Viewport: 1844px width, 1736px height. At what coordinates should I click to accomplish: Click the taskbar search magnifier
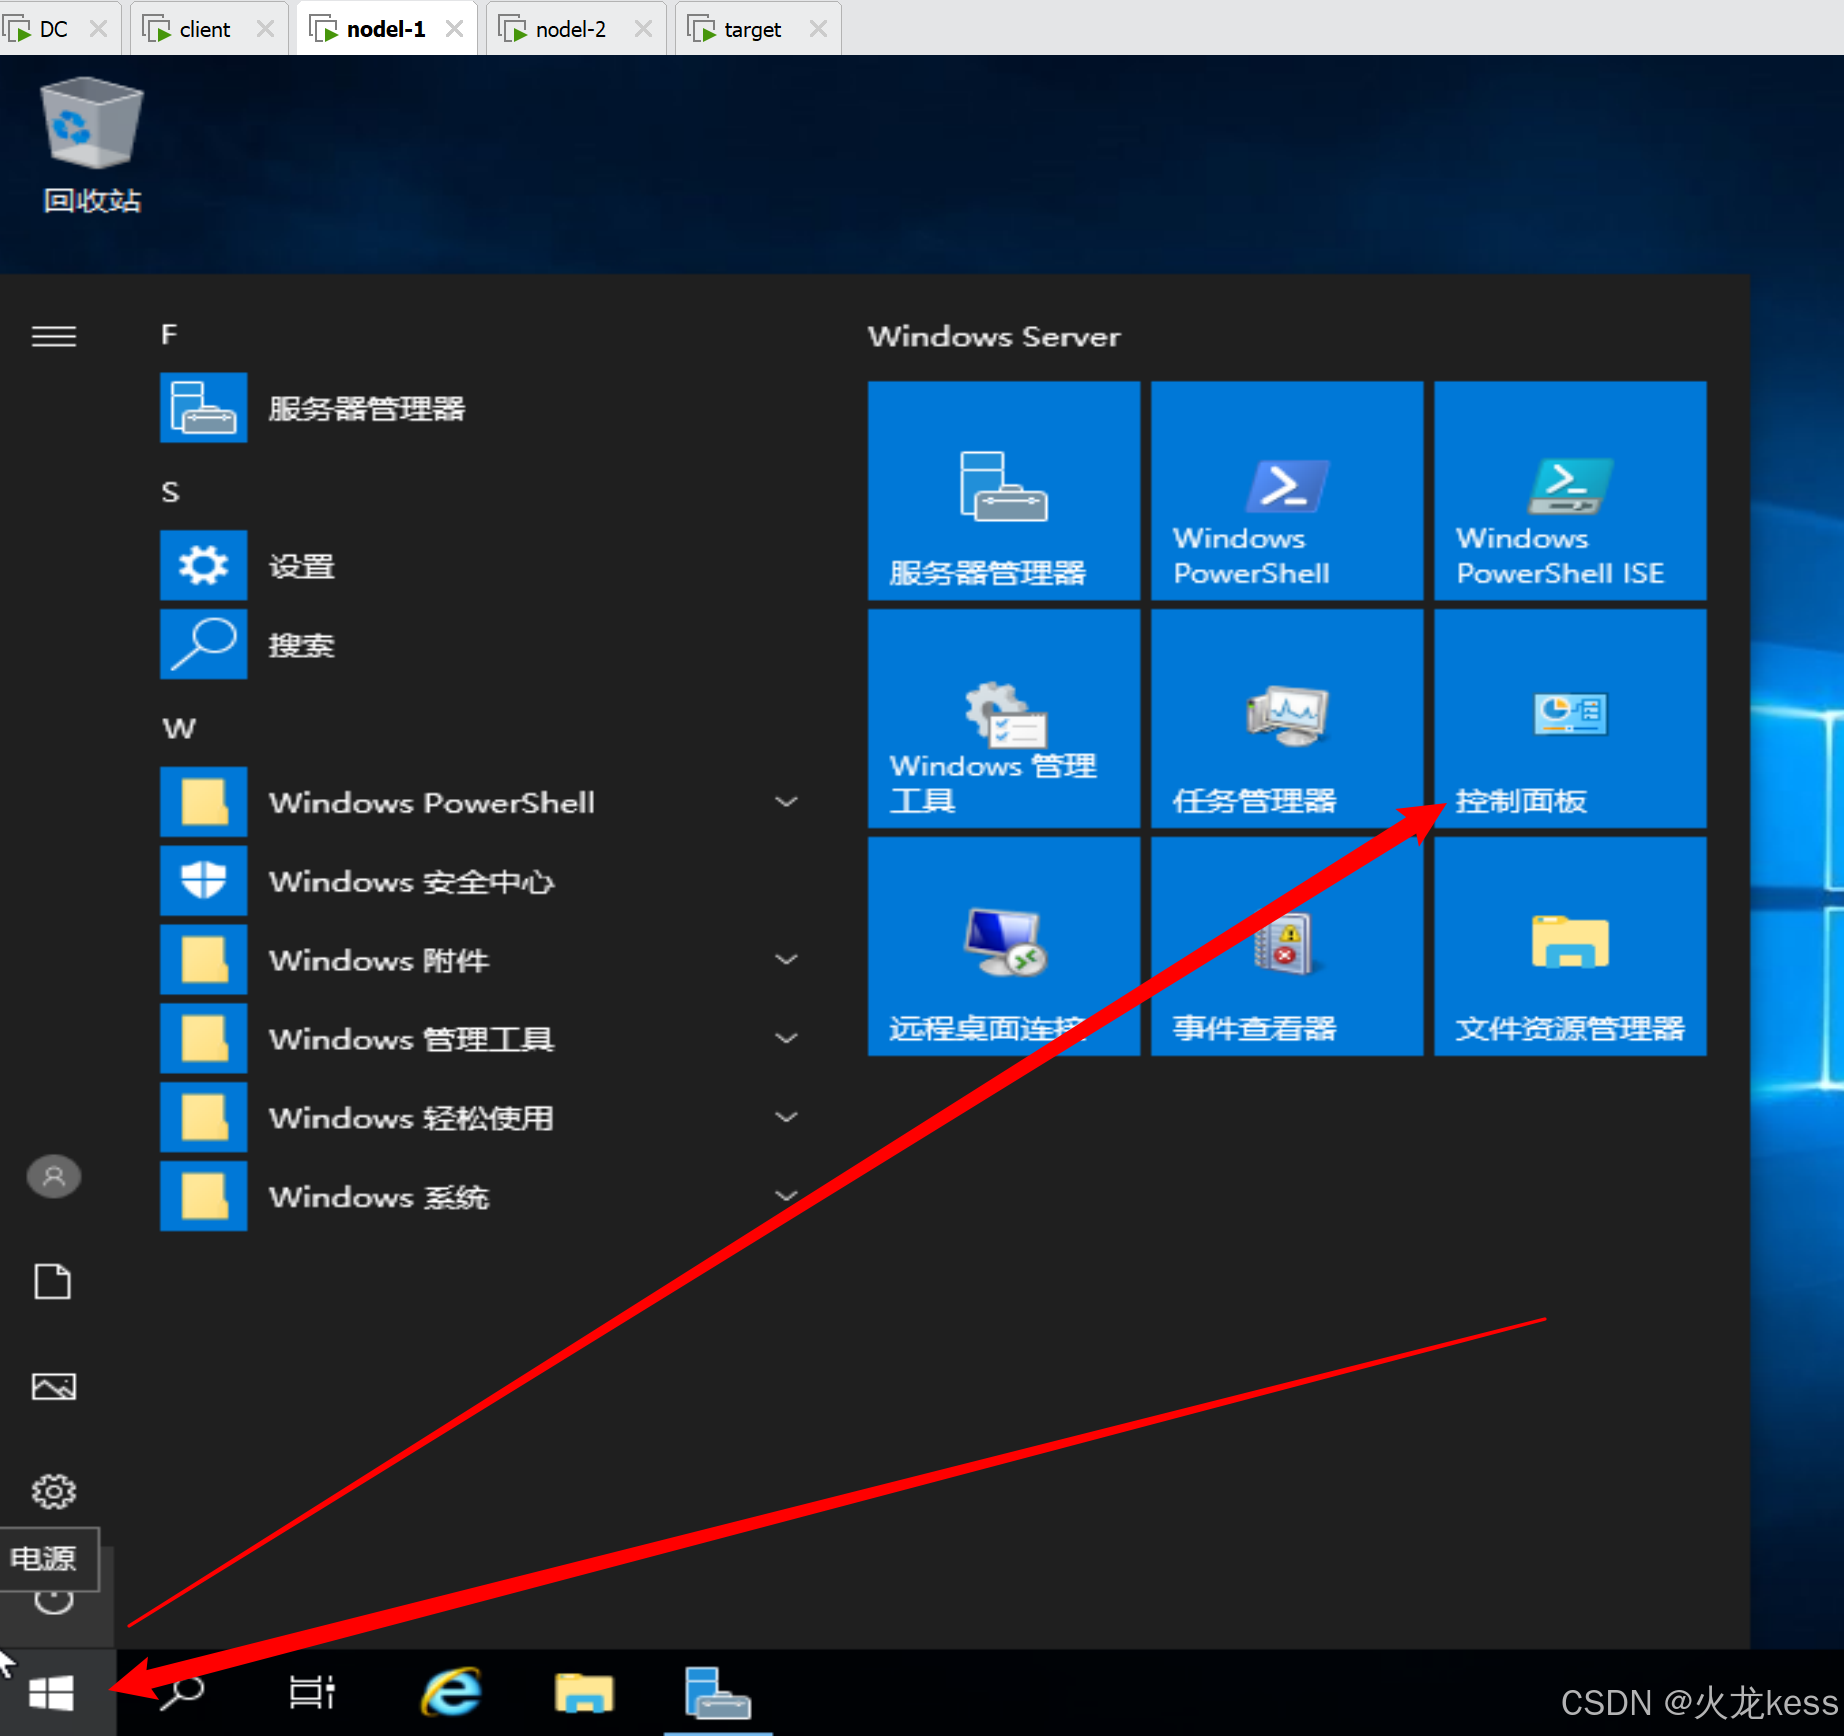(x=182, y=1693)
